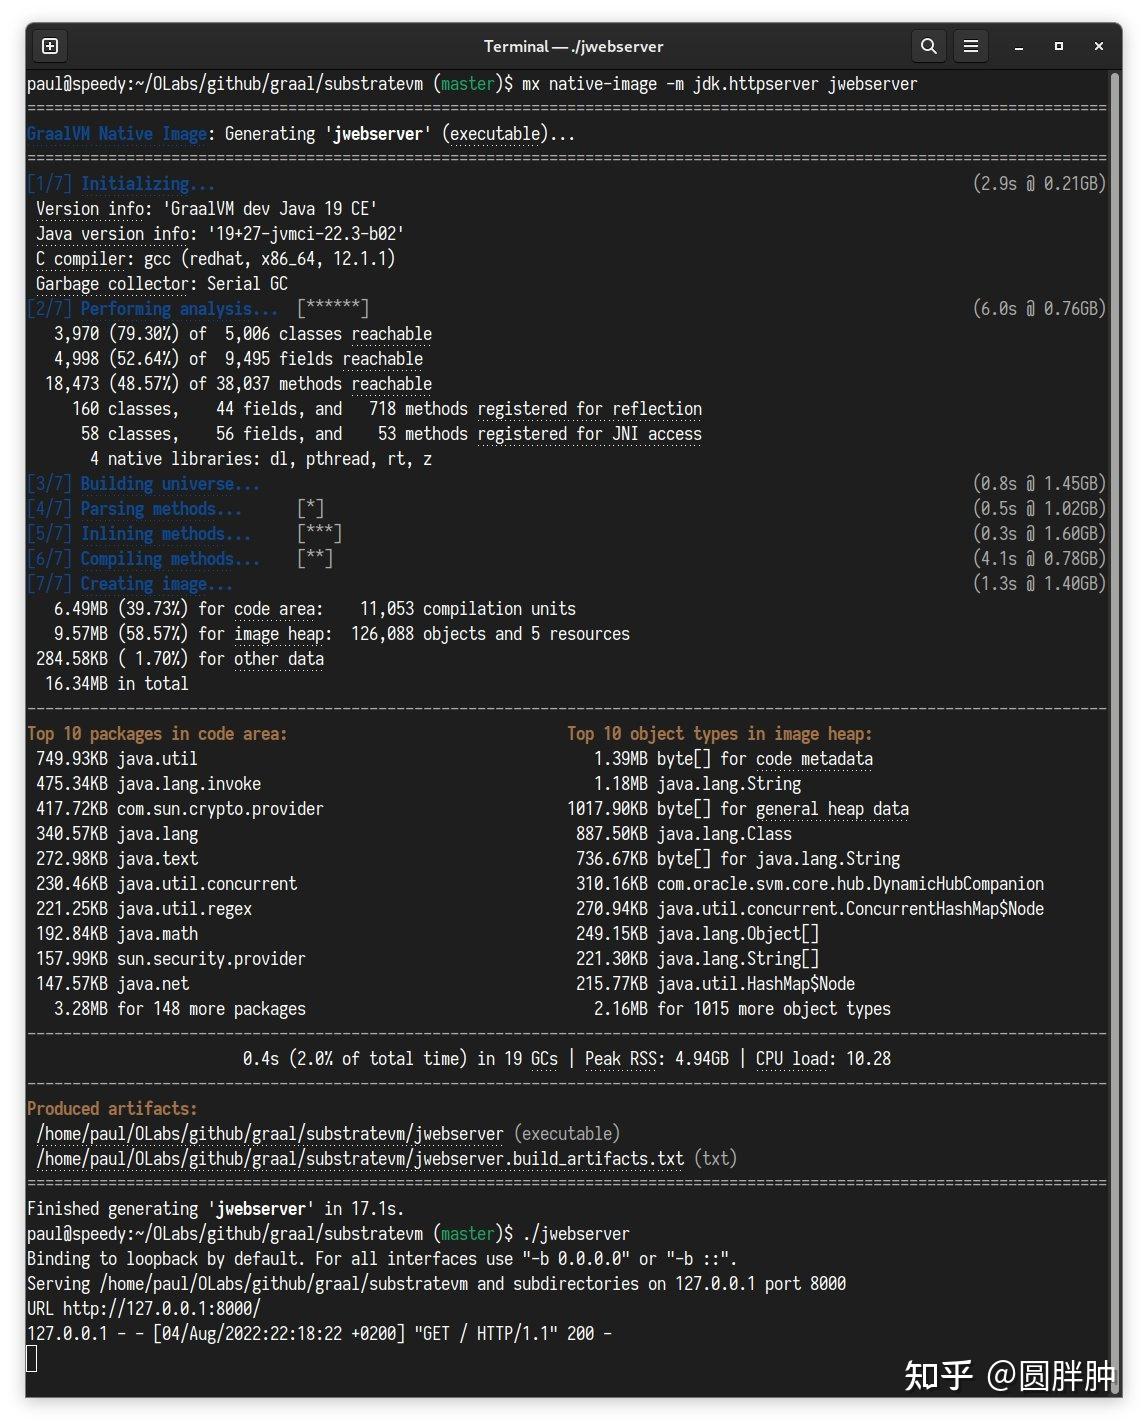Open a new terminal tab
1148x1426 pixels.
[49, 46]
